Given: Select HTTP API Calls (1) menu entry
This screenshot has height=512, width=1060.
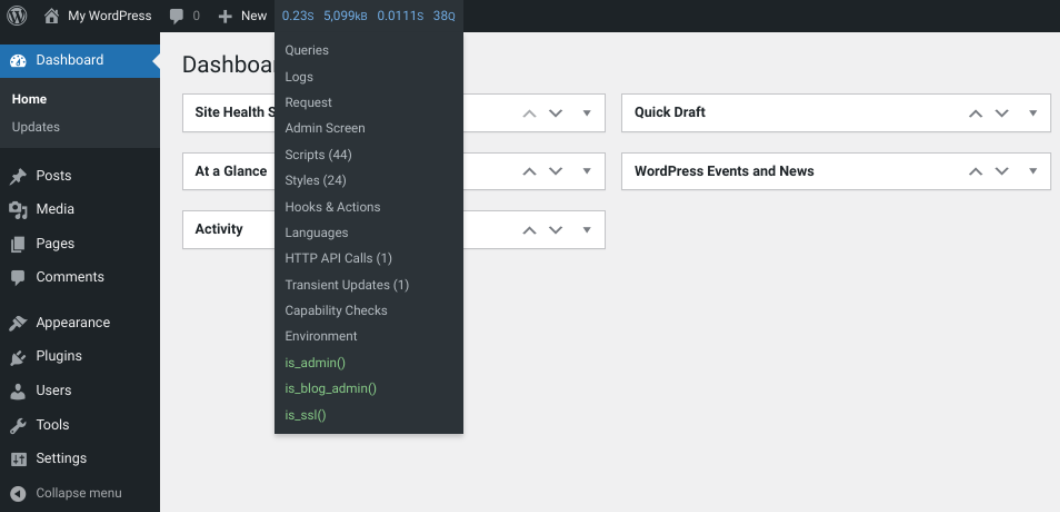Looking at the screenshot, I should point(338,258).
